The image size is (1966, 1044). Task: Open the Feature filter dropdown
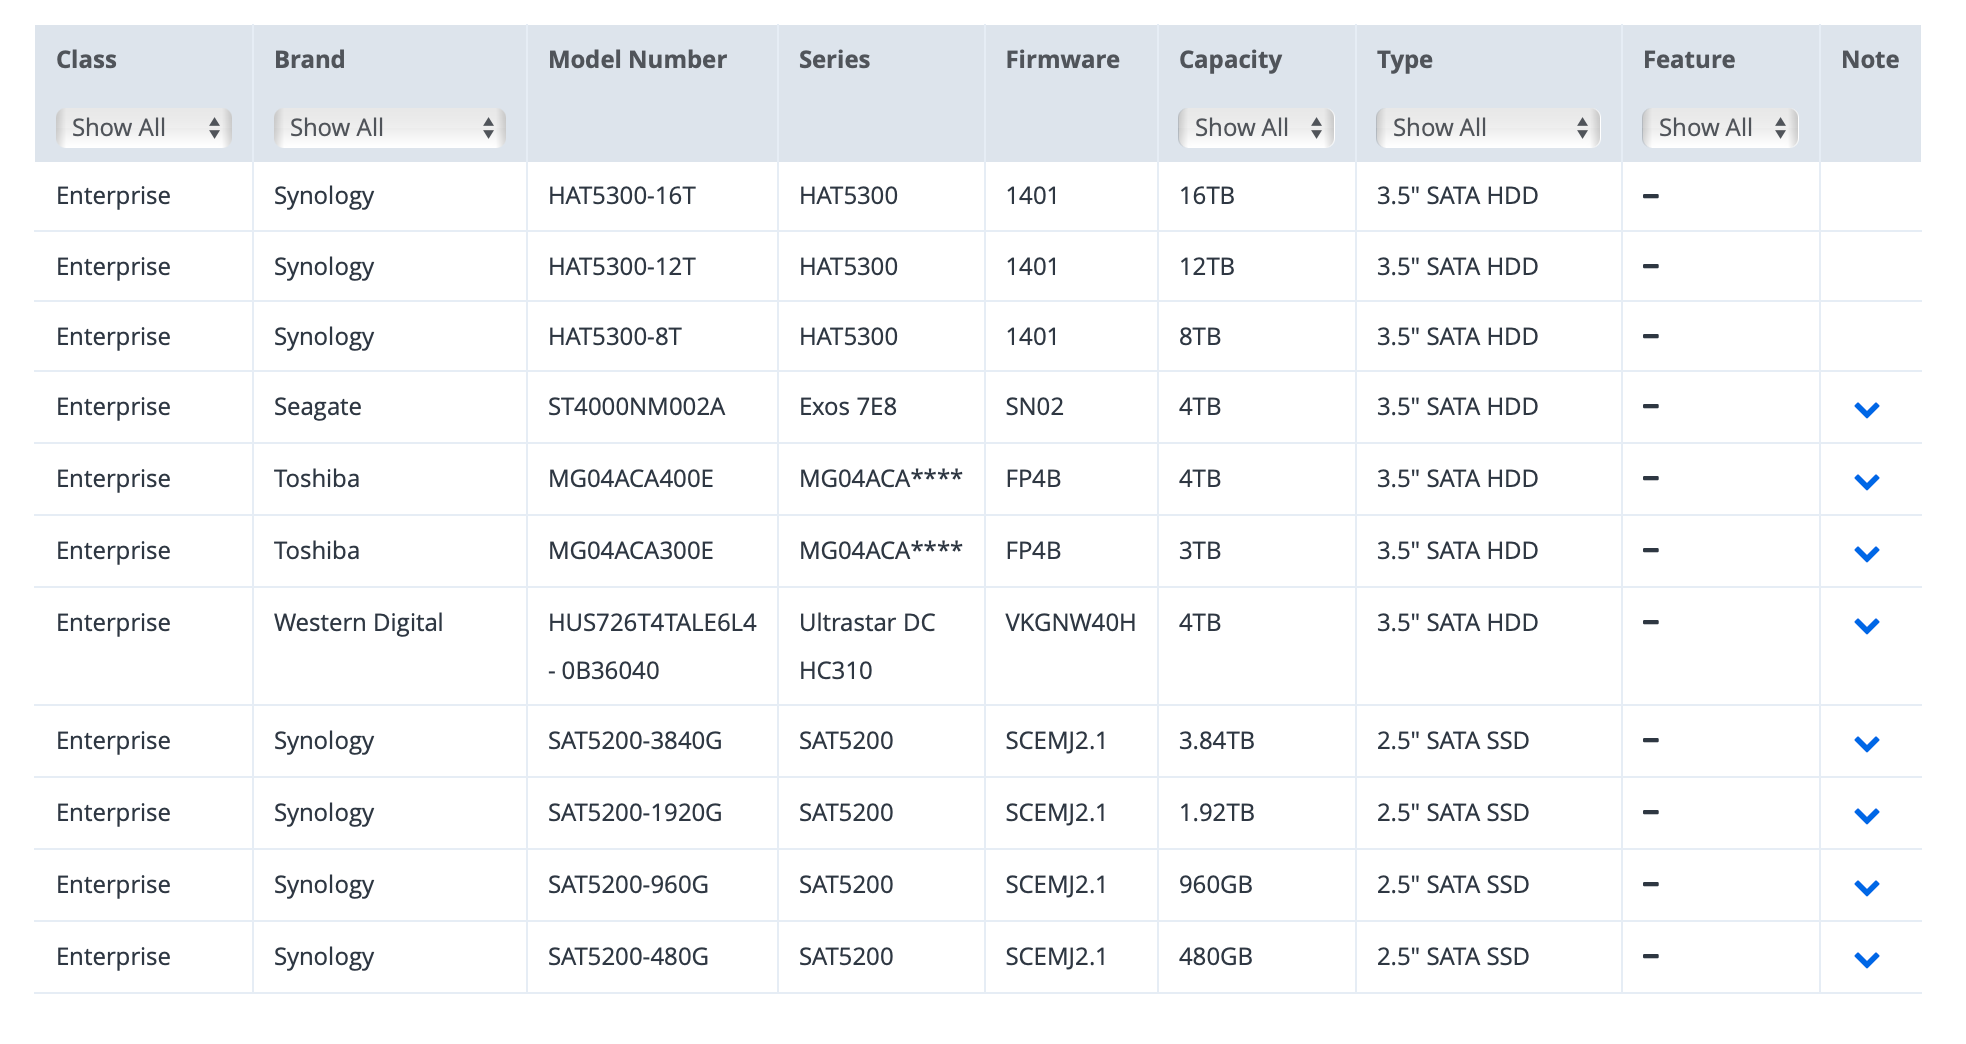pyautogui.click(x=1720, y=128)
